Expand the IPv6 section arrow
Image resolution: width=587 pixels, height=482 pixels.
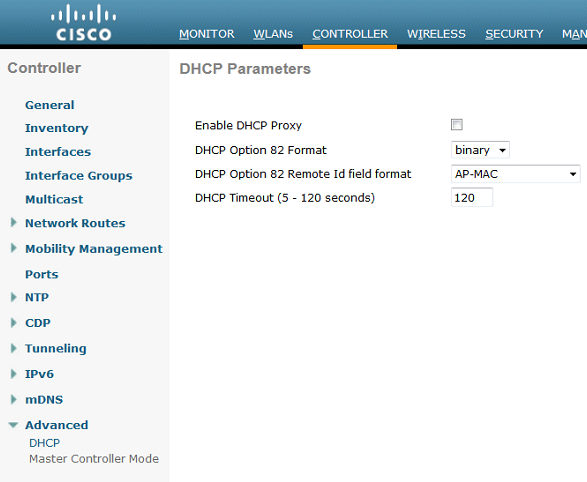(13, 374)
